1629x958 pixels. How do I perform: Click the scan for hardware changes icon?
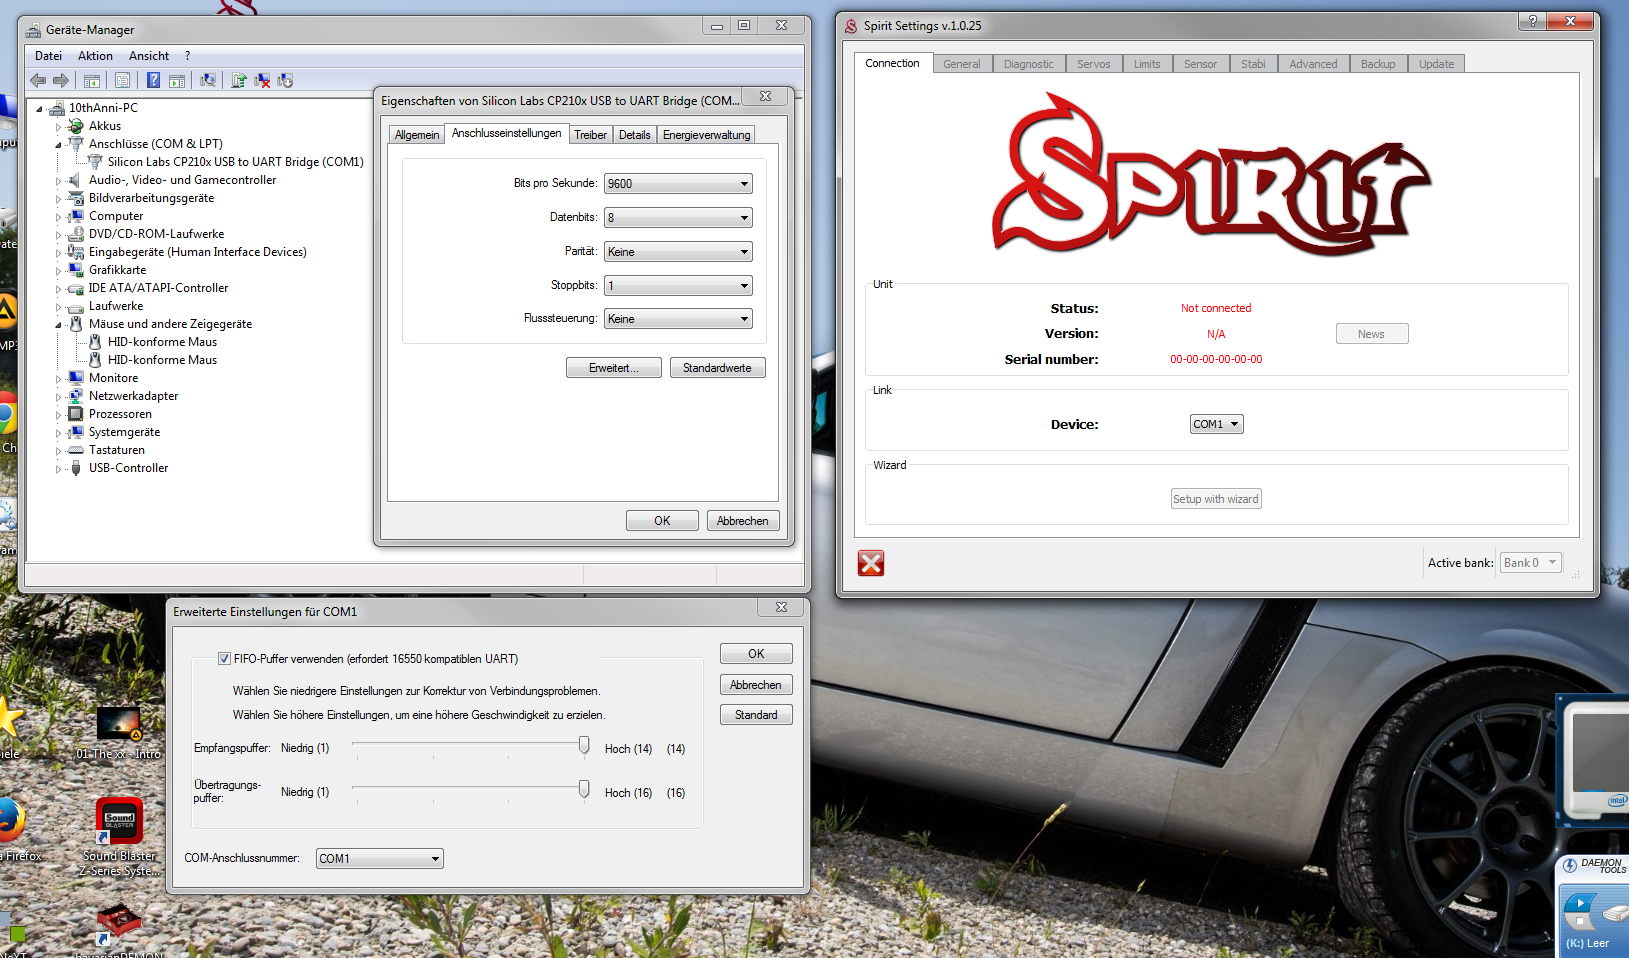[x=208, y=80]
